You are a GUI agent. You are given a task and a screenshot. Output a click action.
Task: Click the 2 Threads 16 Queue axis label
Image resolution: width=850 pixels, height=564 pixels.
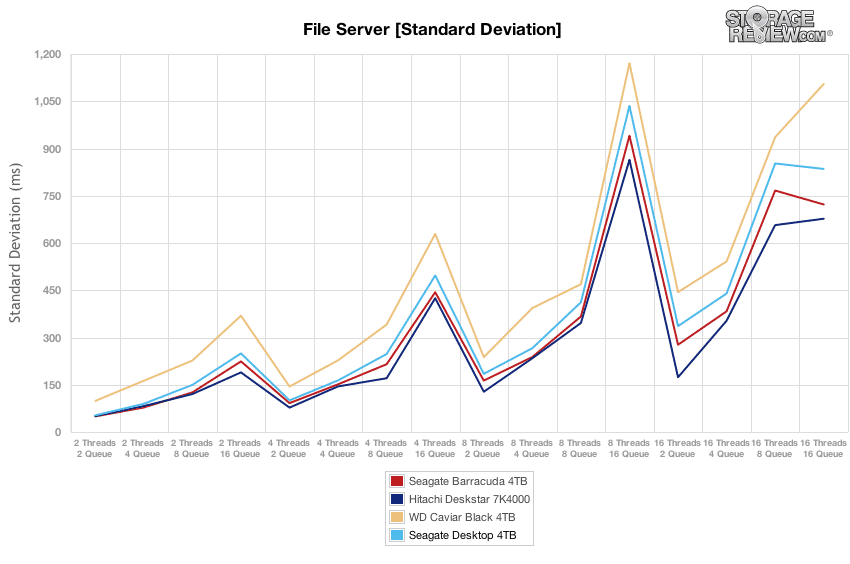click(240, 448)
